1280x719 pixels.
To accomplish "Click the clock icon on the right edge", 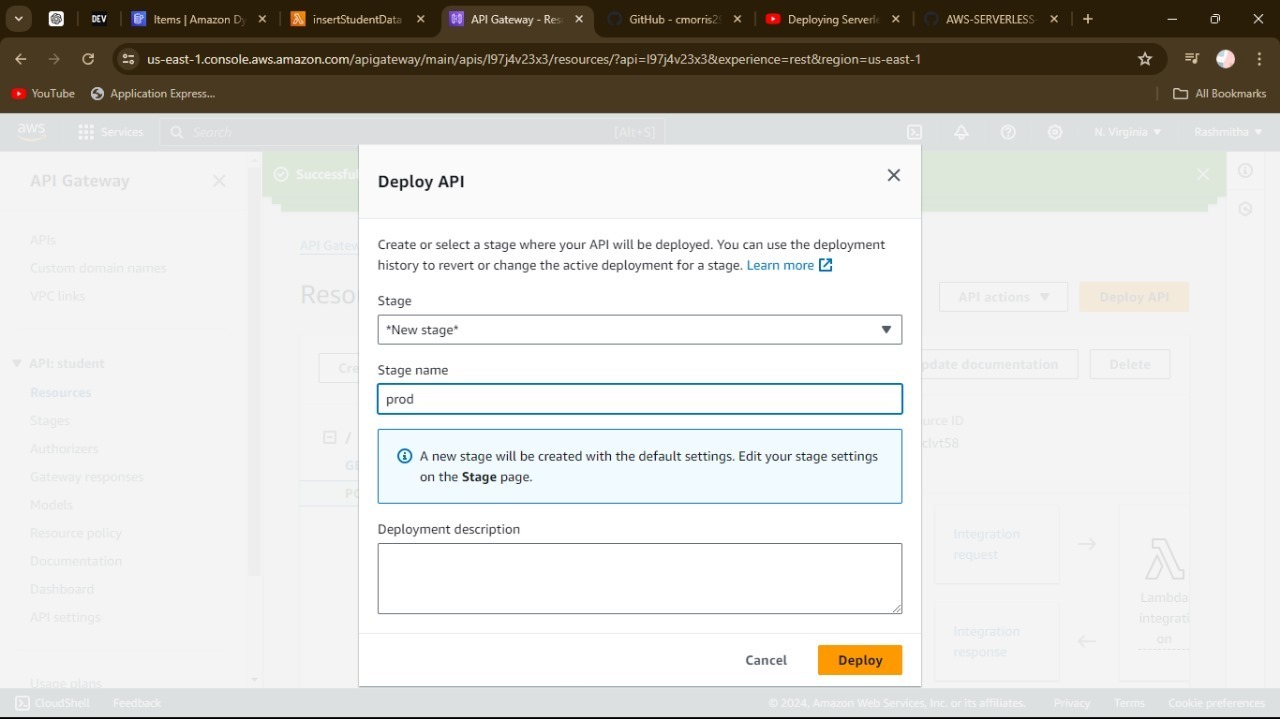I will pyautogui.click(x=1245, y=209).
